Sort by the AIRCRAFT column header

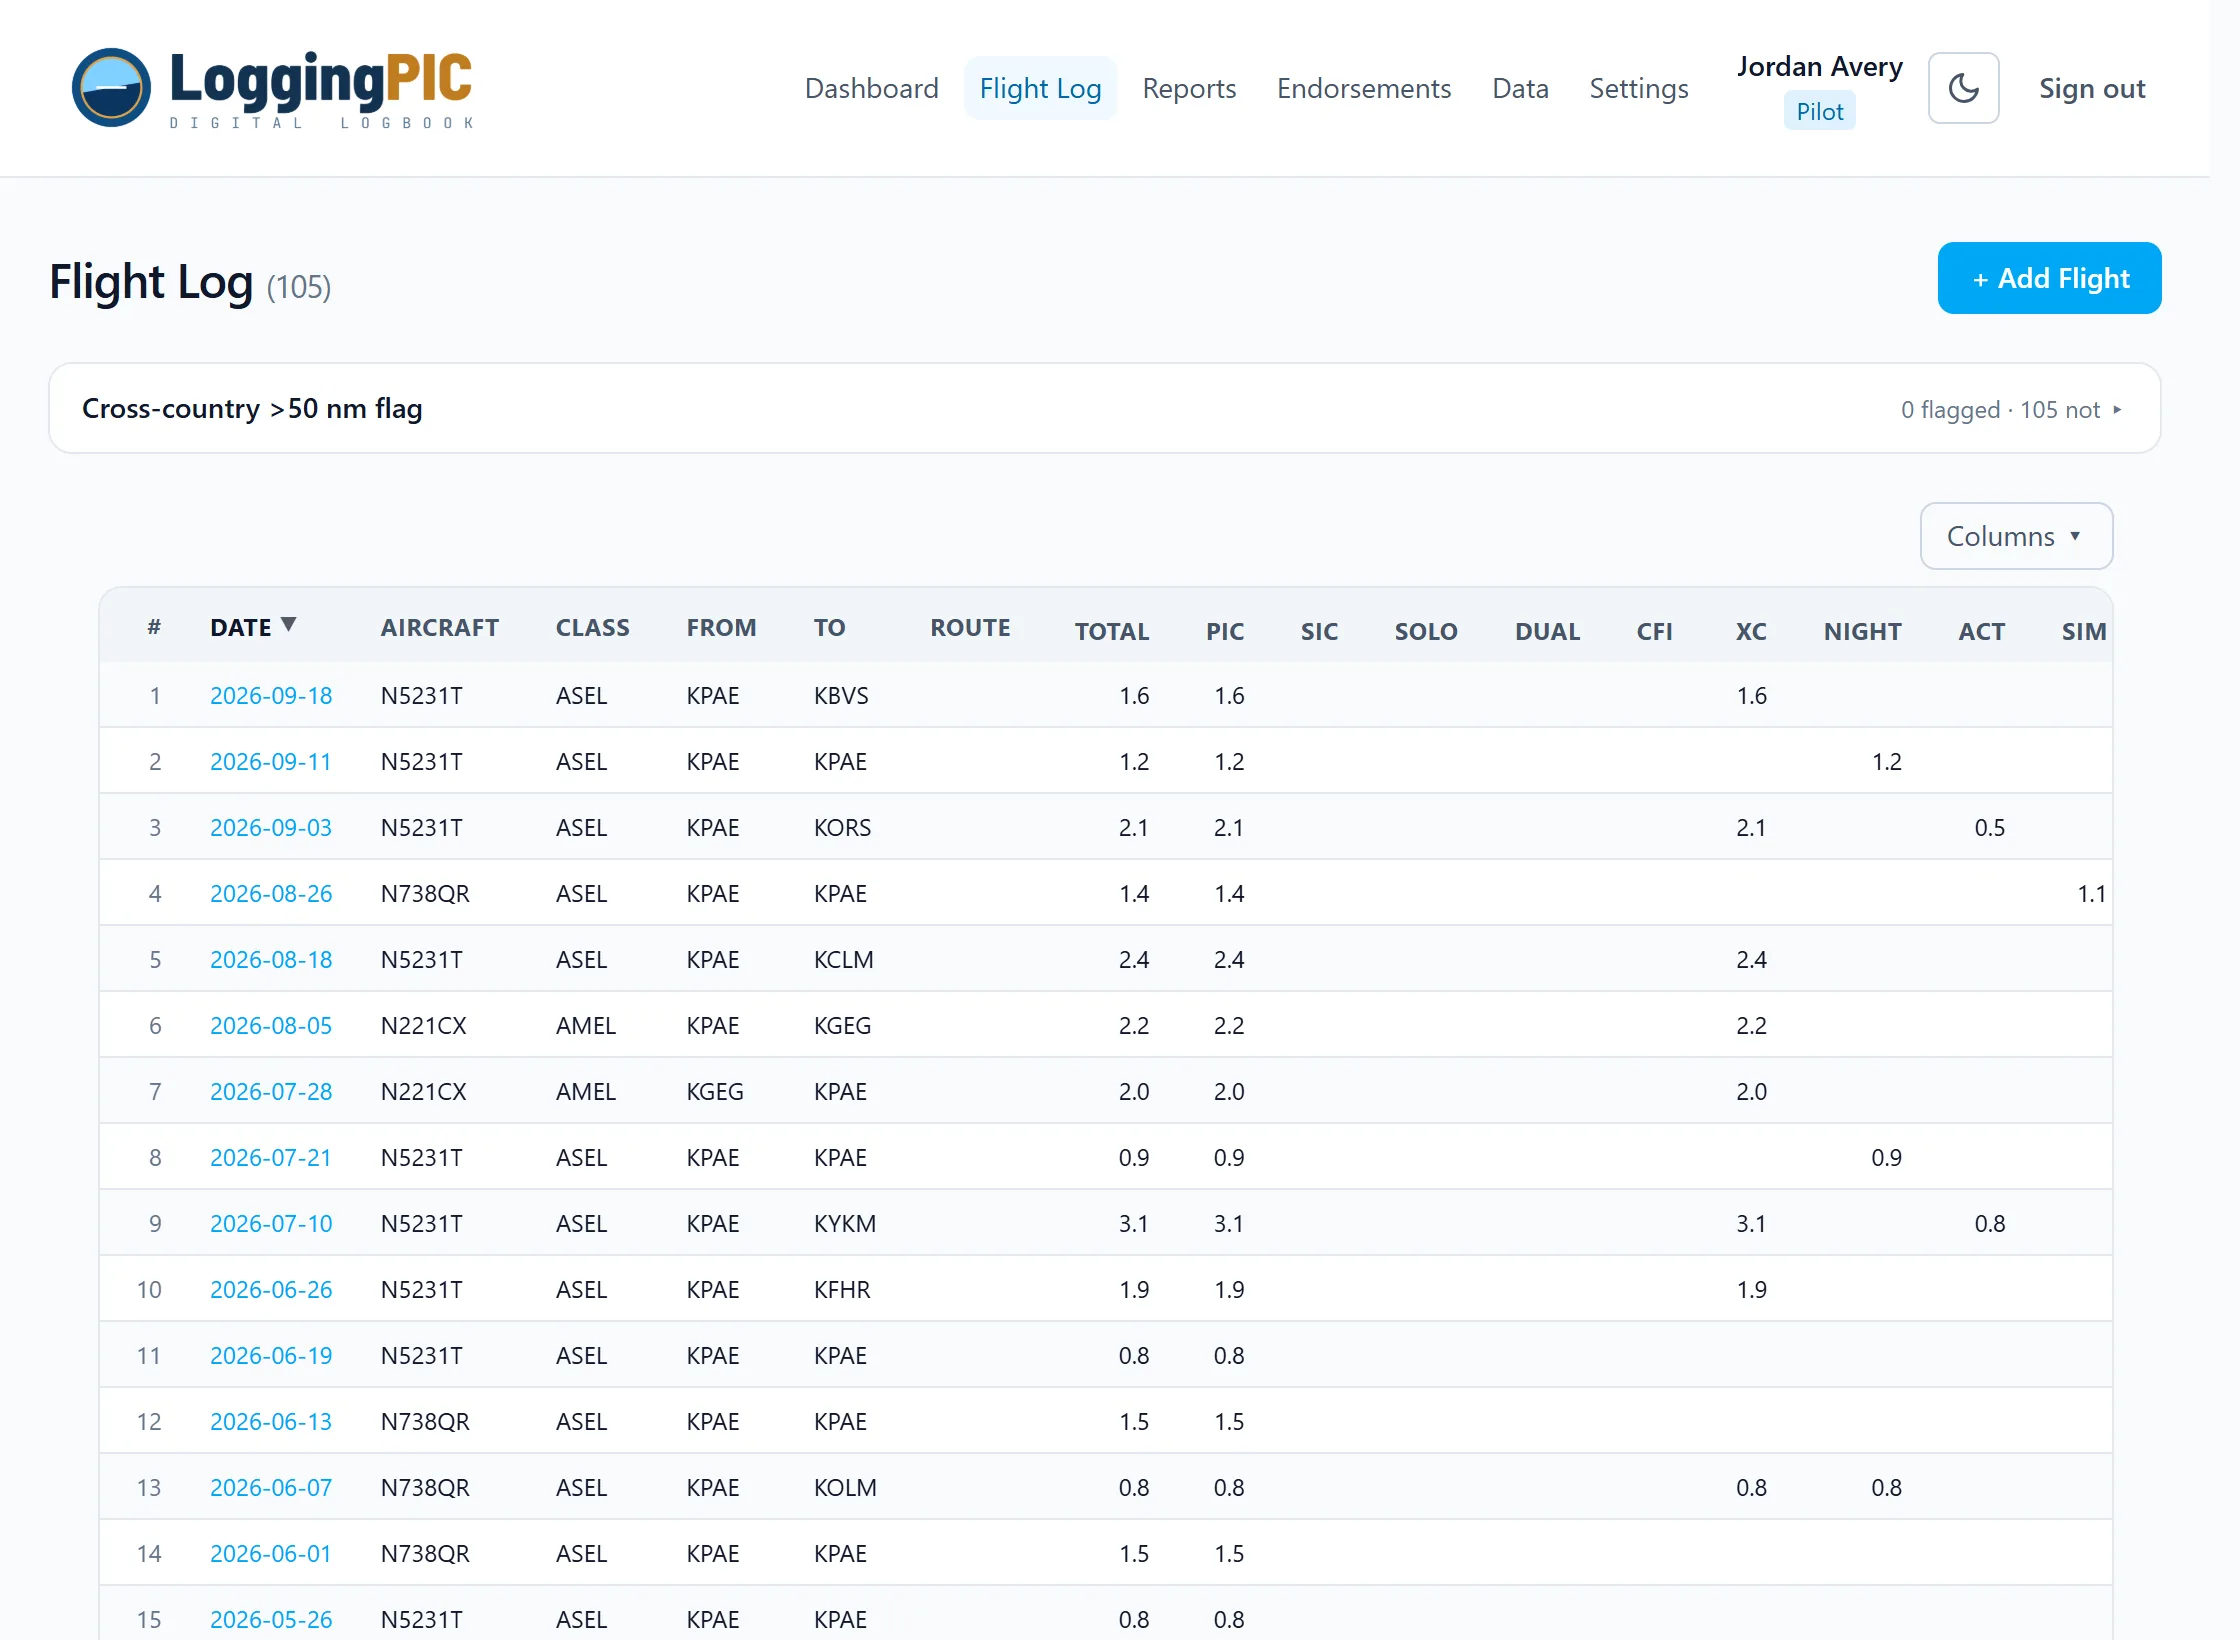click(439, 627)
